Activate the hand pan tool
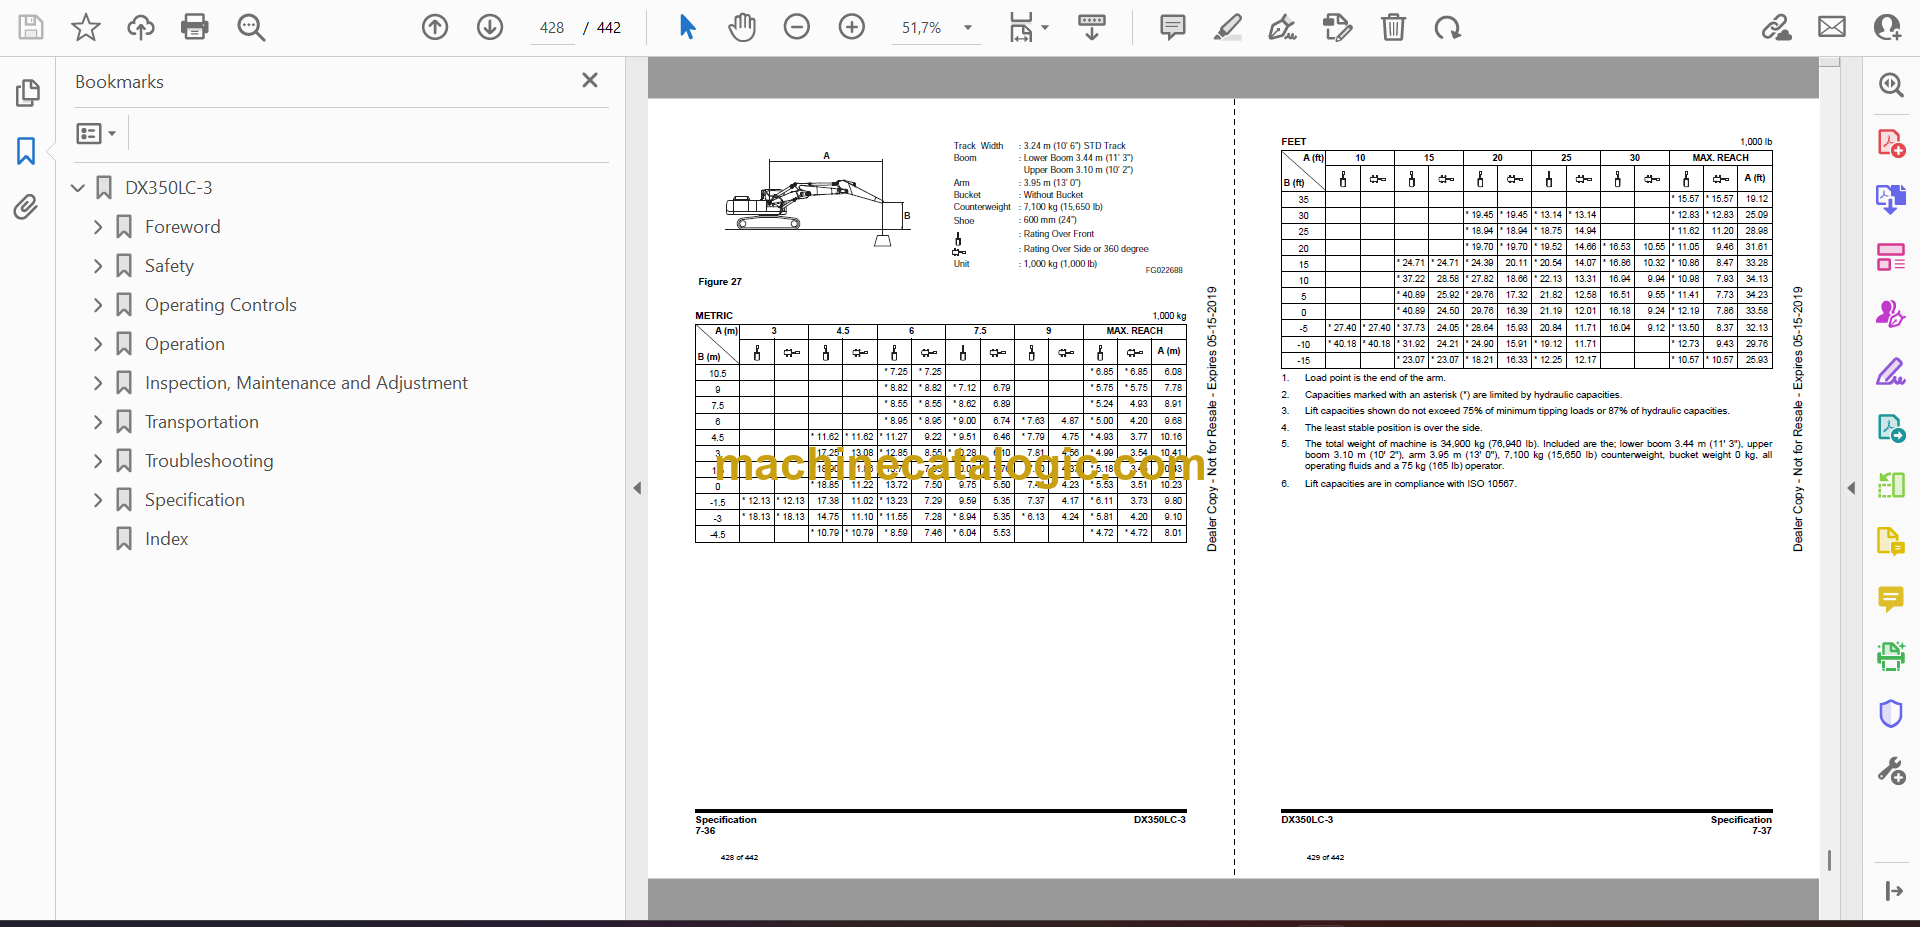 [742, 27]
